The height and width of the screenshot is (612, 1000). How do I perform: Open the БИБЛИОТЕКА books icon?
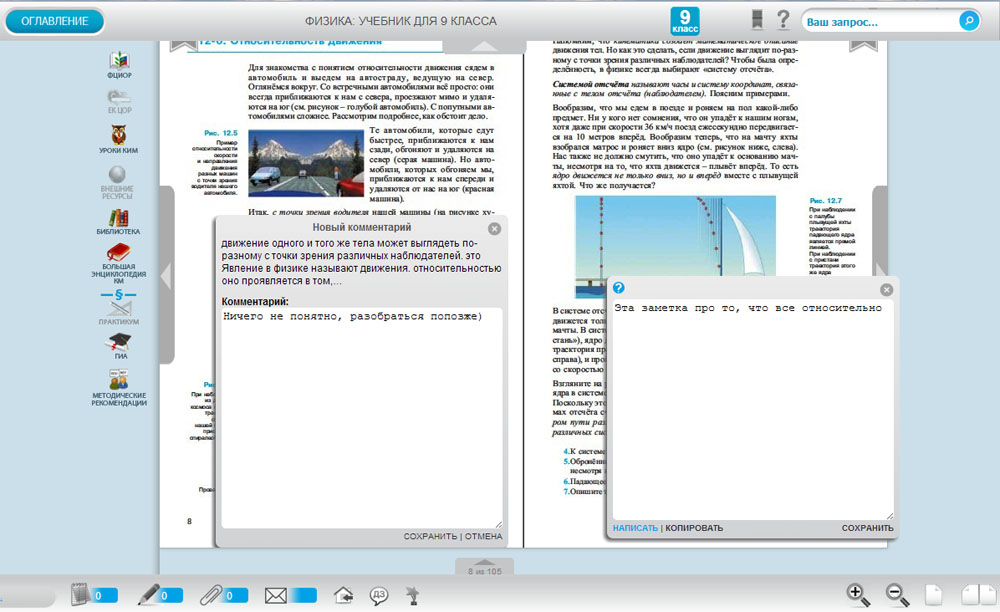point(119,219)
